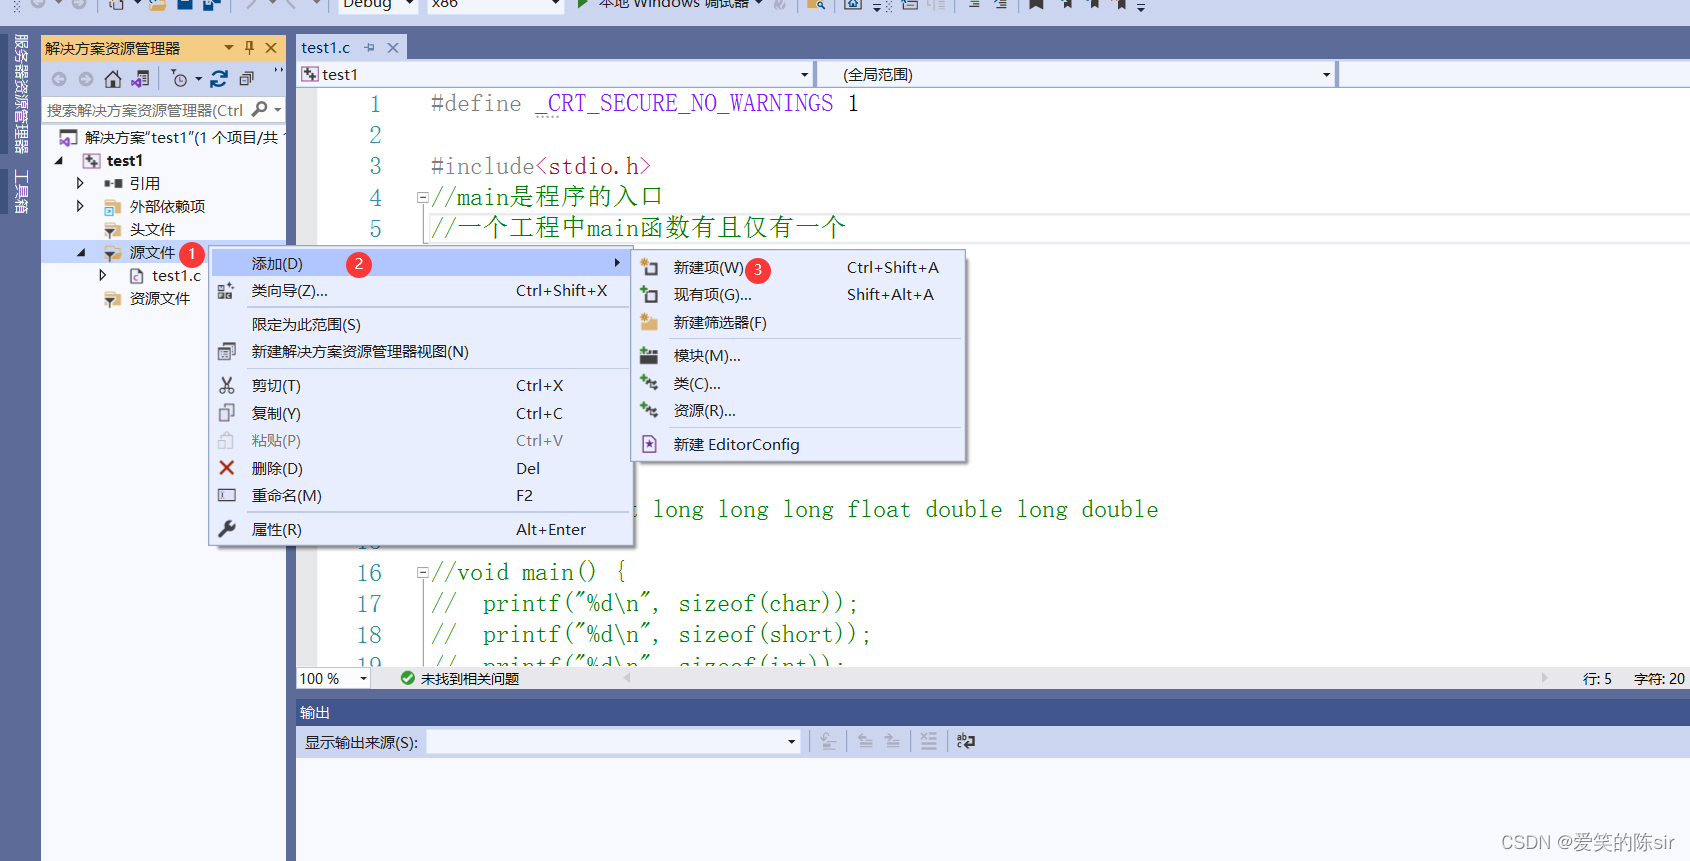Pin the Solution Explorer panel with pushpin icon
The width and height of the screenshot is (1690, 861).
pyautogui.click(x=250, y=47)
